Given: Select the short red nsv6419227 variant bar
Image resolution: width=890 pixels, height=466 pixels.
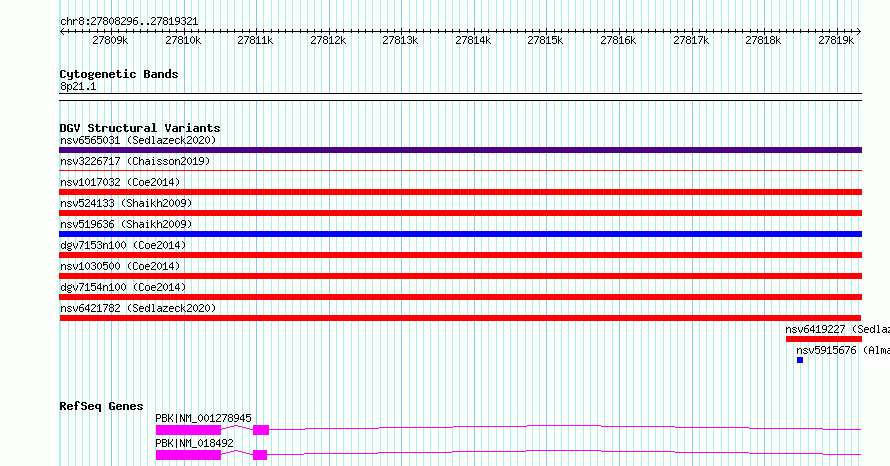Looking at the screenshot, I should [x=824, y=339].
